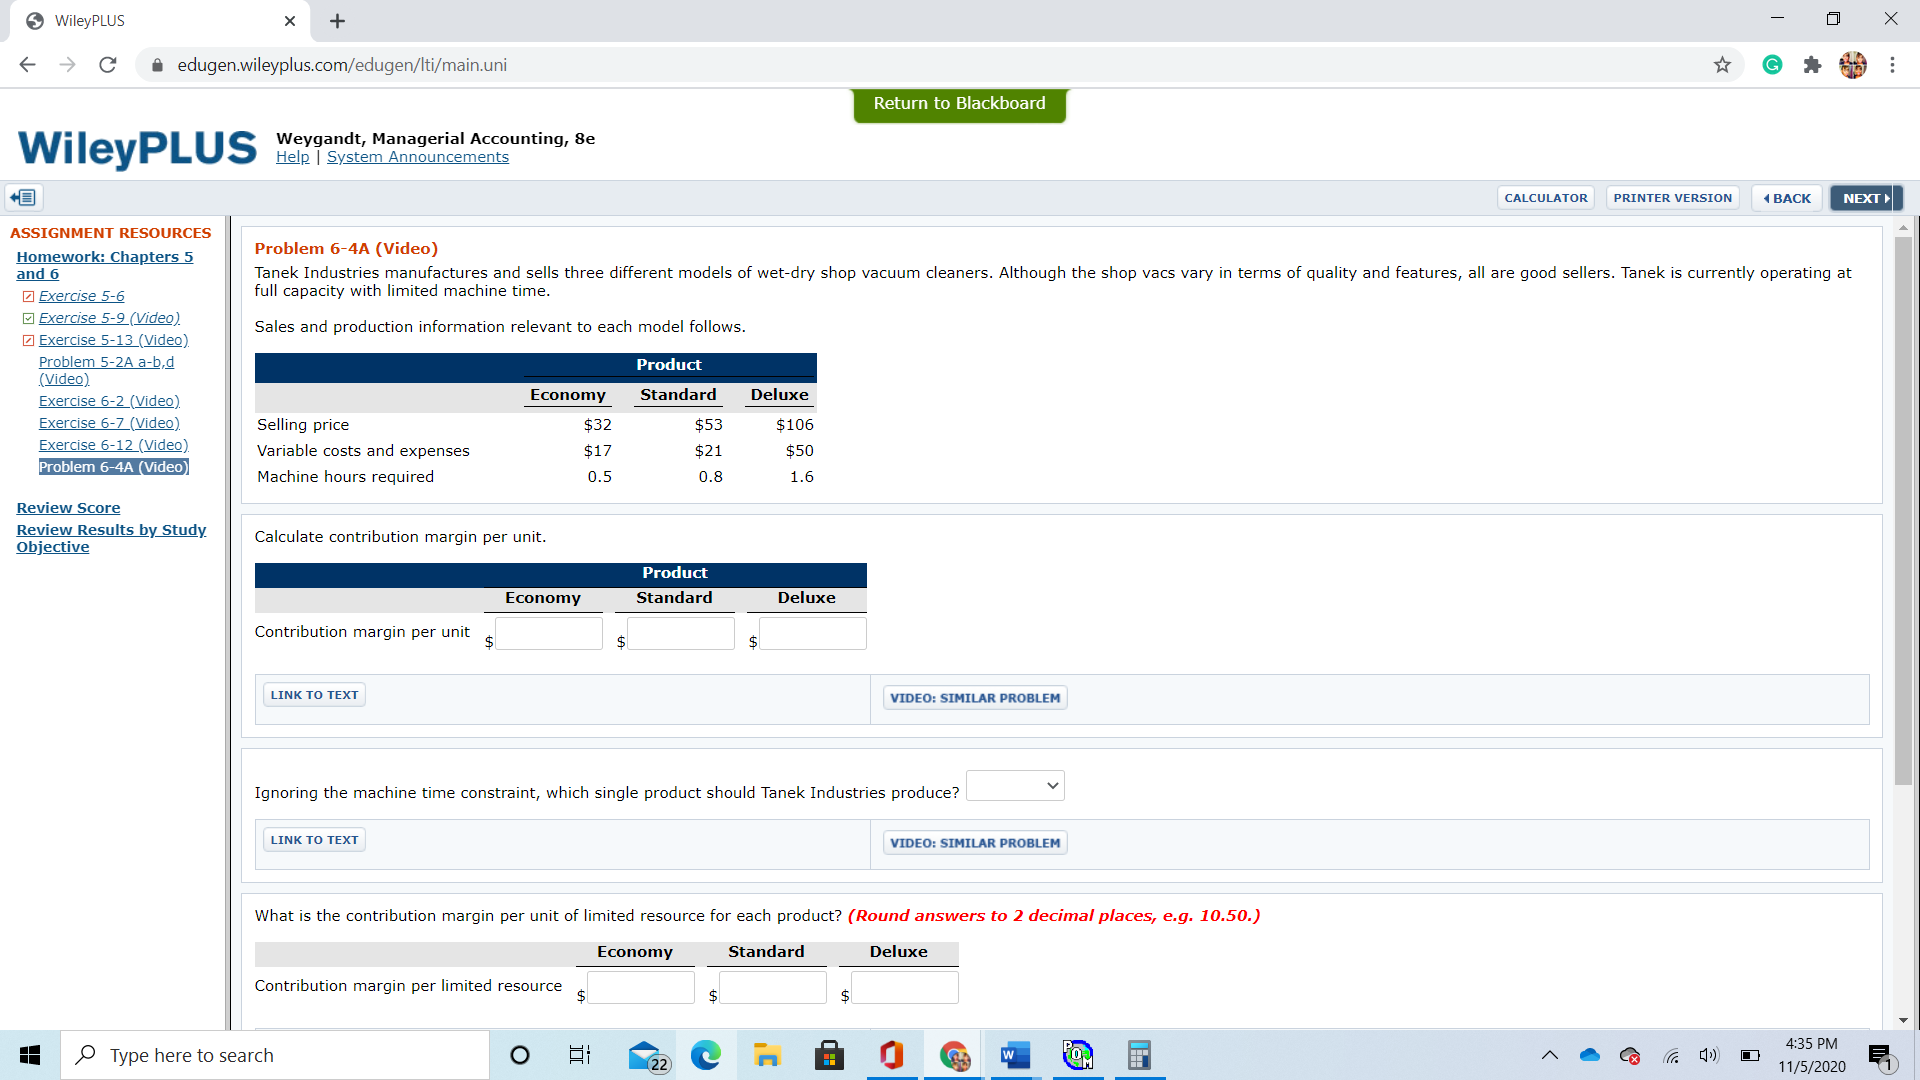Open the single product selection dropdown
The image size is (1920, 1080).
pos(1015,786)
